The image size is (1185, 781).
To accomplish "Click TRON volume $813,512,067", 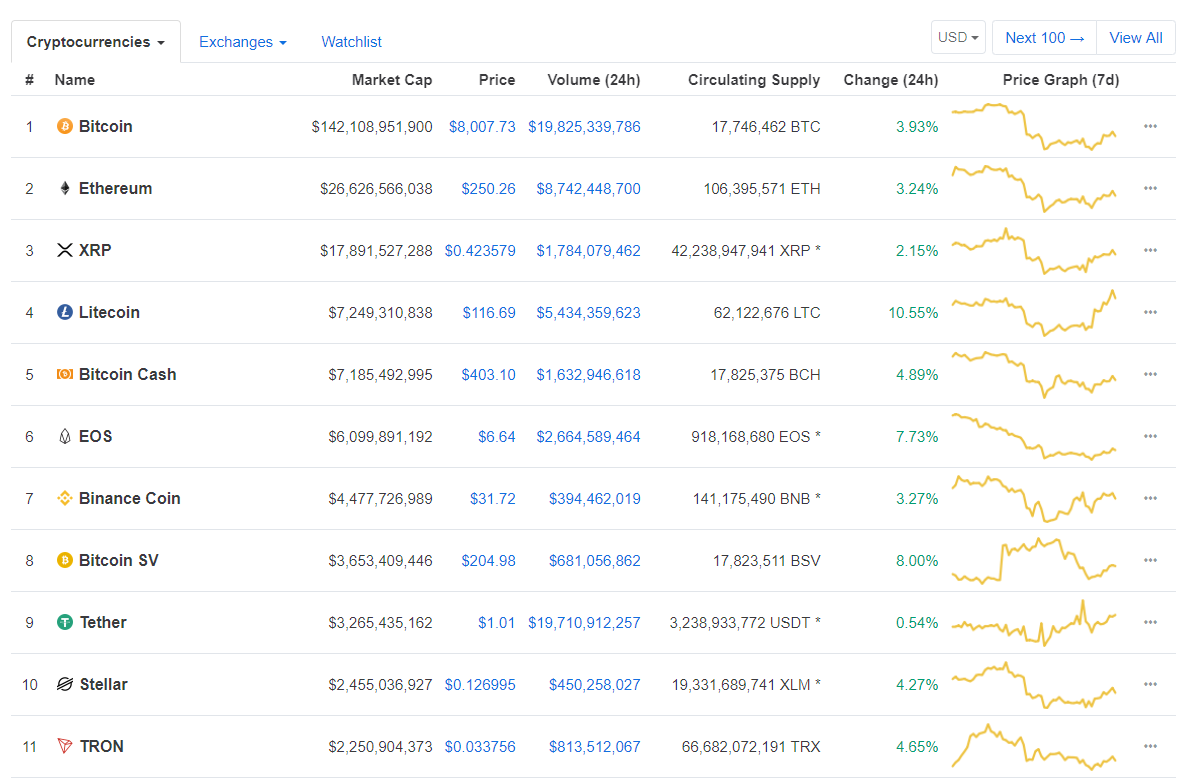I will pyautogui.click(x=595, y=747).
